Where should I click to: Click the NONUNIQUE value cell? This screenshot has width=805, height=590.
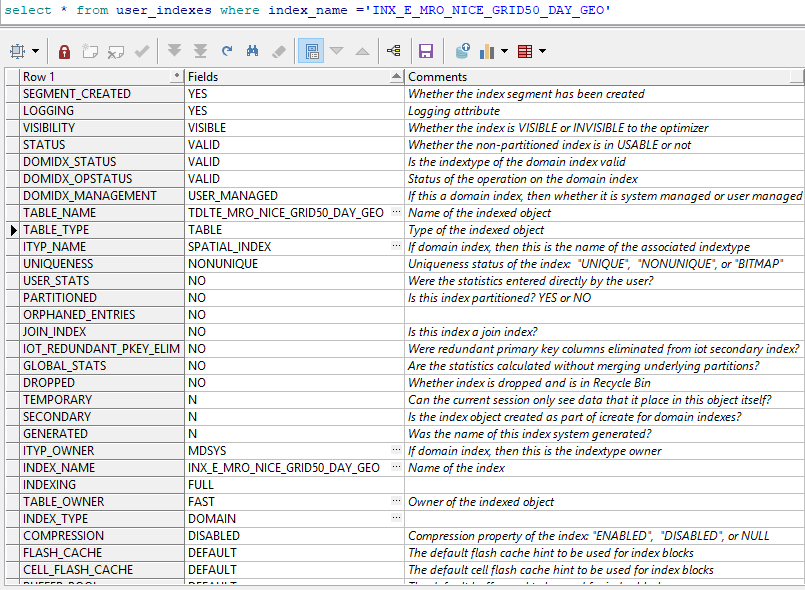point(294,263)
